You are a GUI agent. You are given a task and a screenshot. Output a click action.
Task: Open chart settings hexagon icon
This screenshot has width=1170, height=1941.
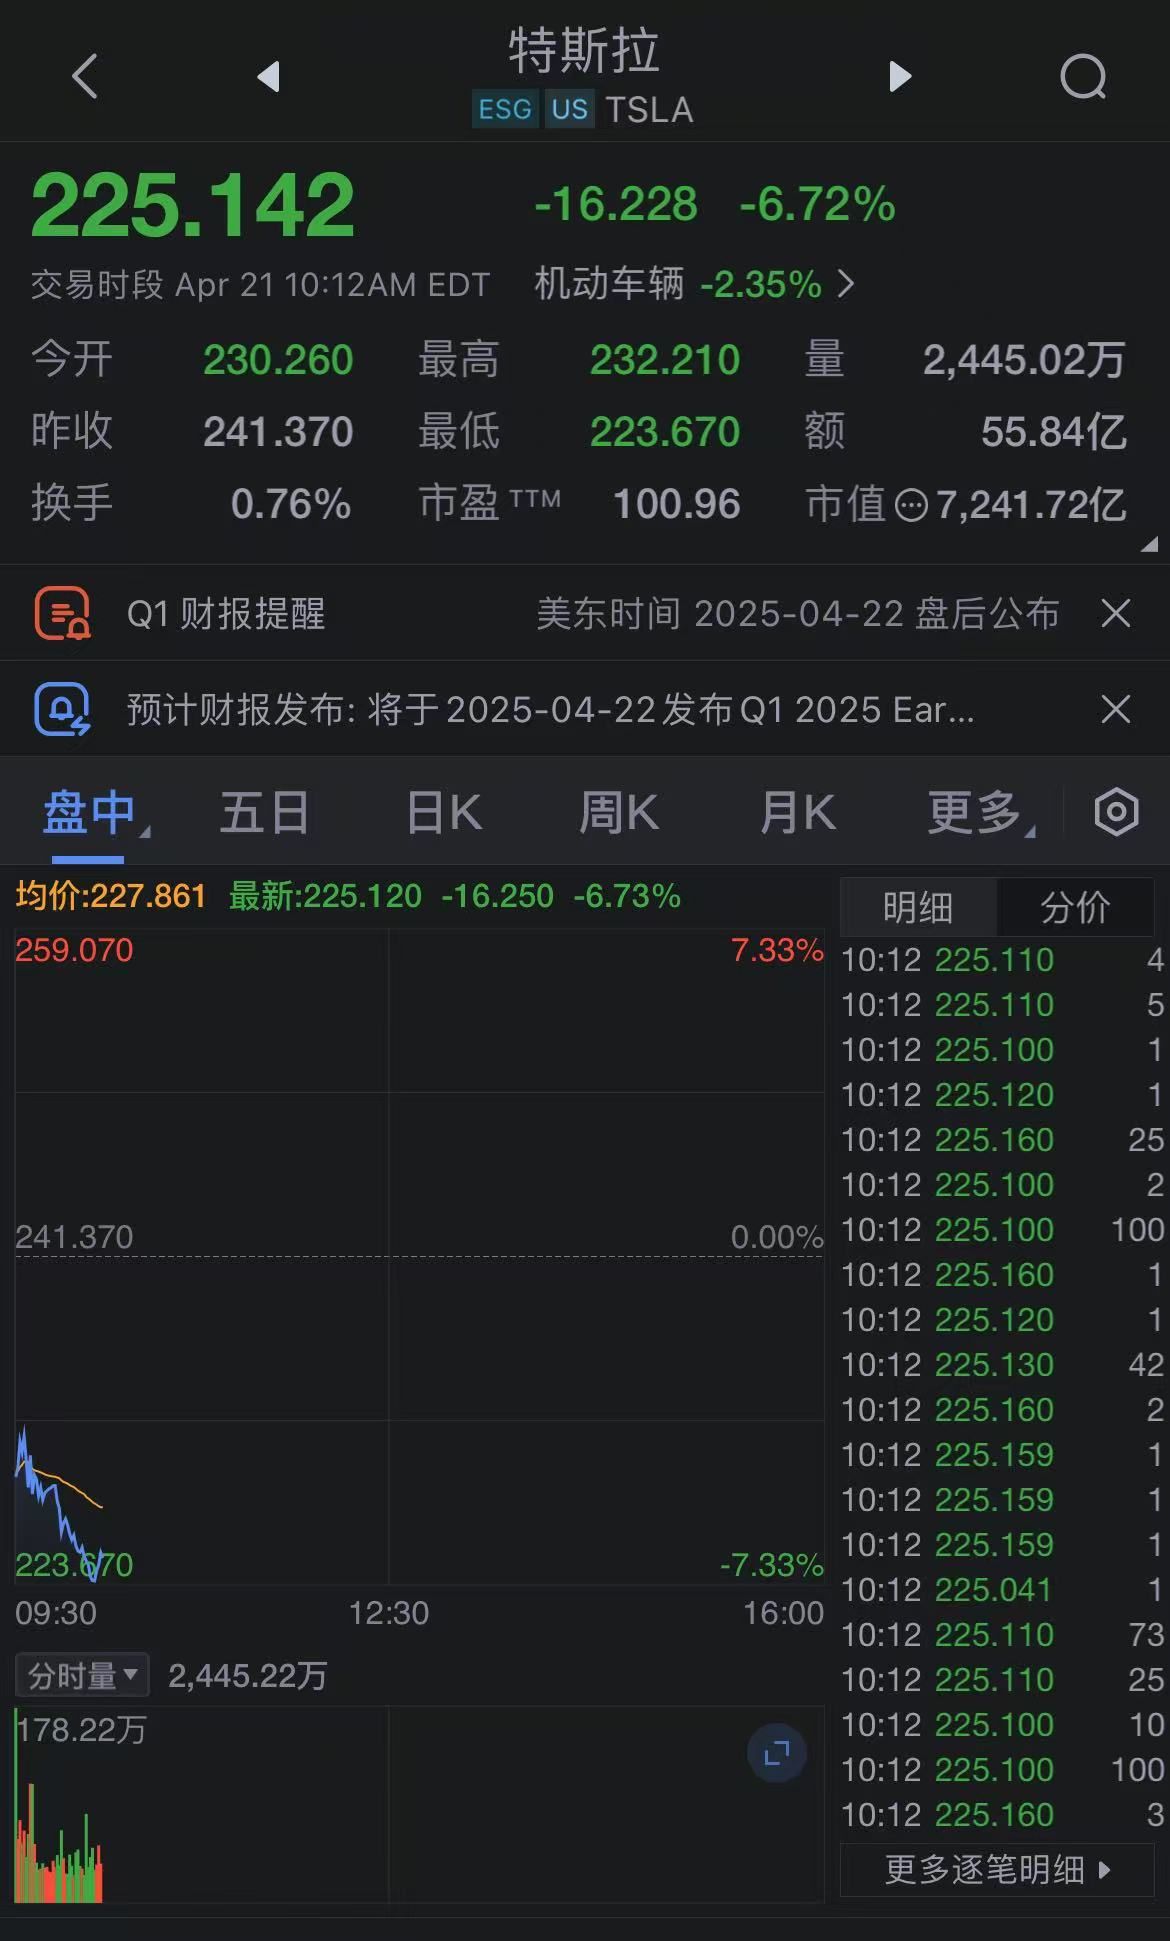coord(1116,812)
